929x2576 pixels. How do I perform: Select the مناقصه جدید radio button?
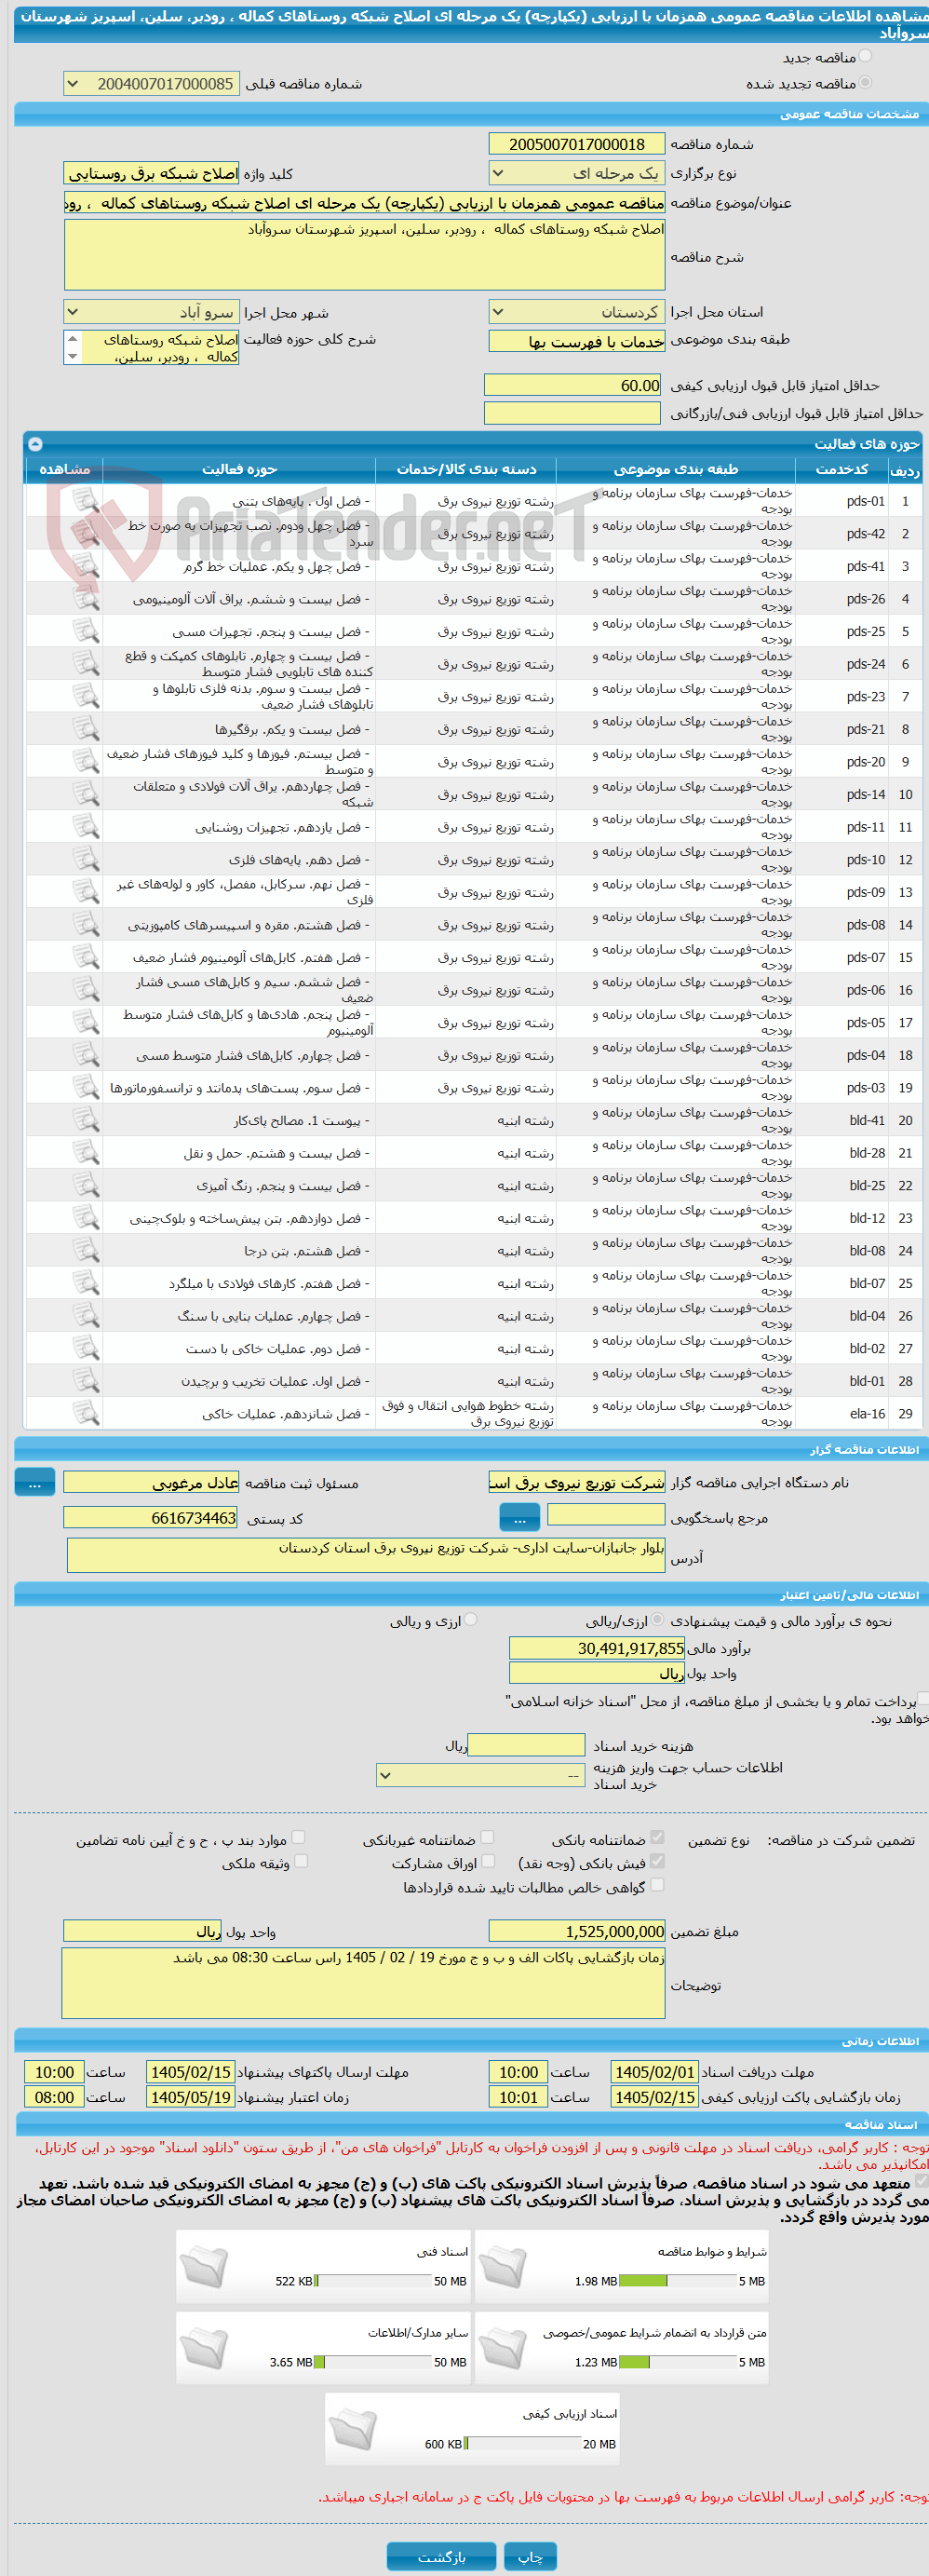(865, 57)
